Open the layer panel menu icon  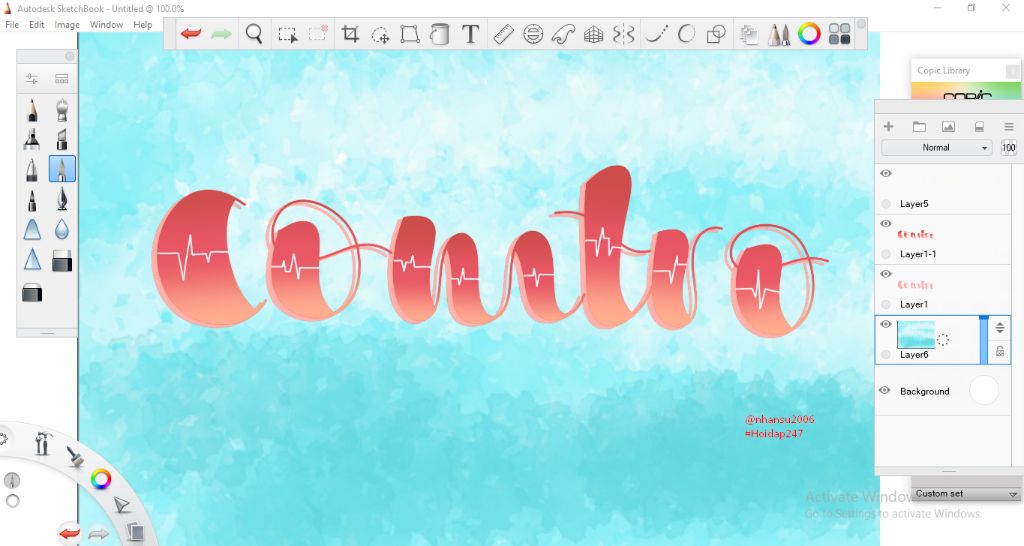[x=1009, y=127]
